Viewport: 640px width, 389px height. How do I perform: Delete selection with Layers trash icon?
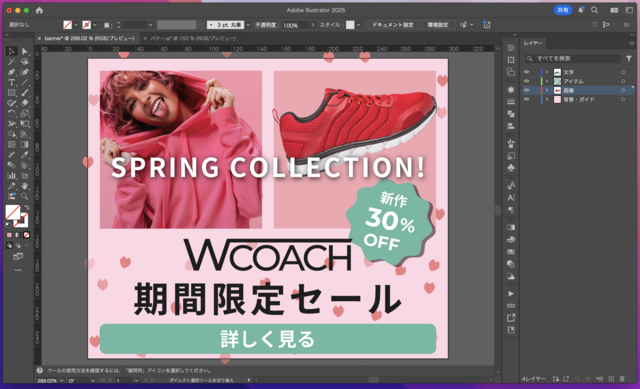(622, 379)
